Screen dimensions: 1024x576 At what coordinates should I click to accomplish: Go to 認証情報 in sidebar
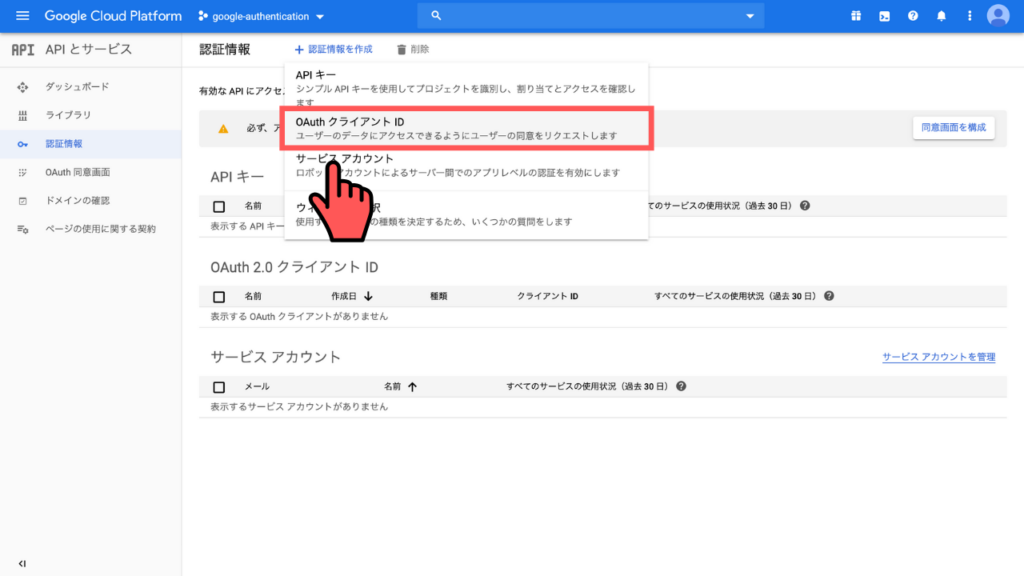pos(64,144)
